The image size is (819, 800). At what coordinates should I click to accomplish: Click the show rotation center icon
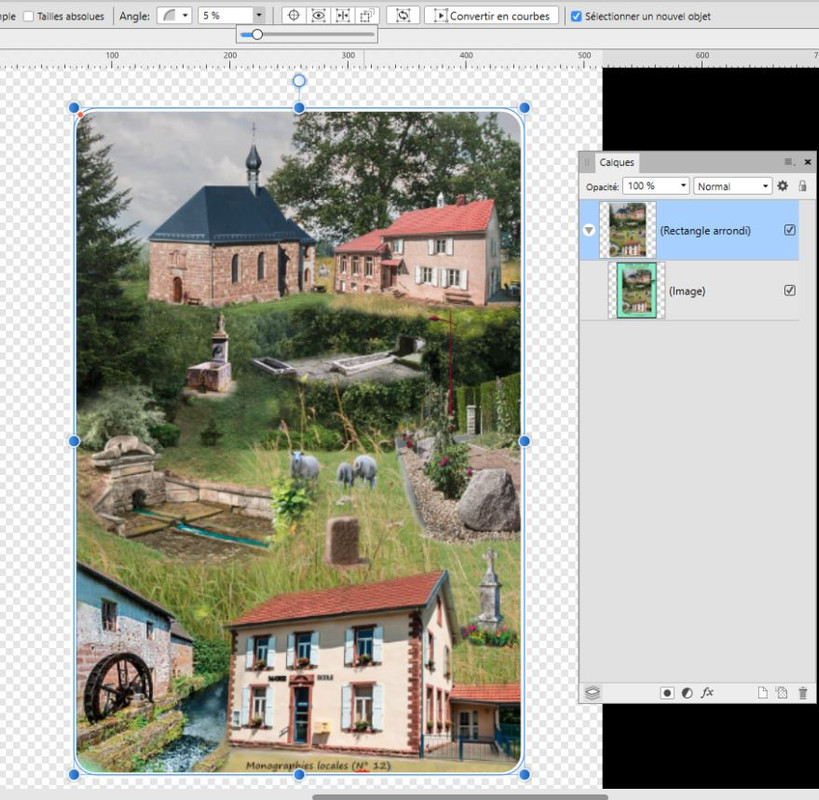click(x=294, y=16)
